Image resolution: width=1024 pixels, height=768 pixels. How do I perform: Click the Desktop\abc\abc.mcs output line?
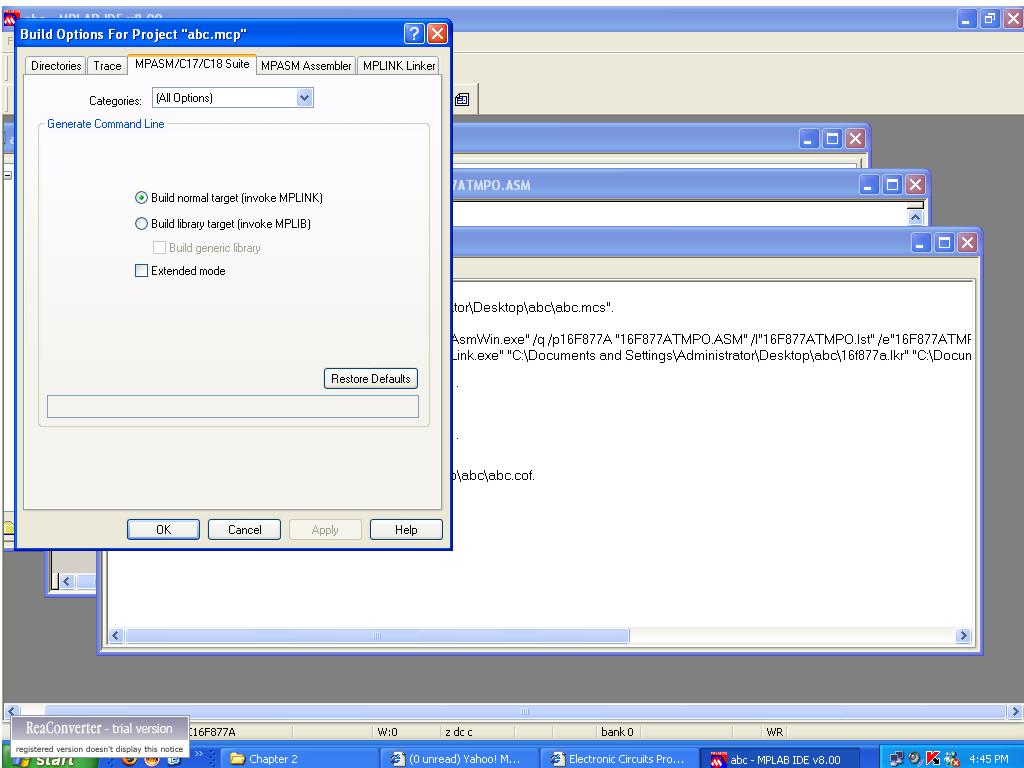pyautogui.click(x=534, y=307)
